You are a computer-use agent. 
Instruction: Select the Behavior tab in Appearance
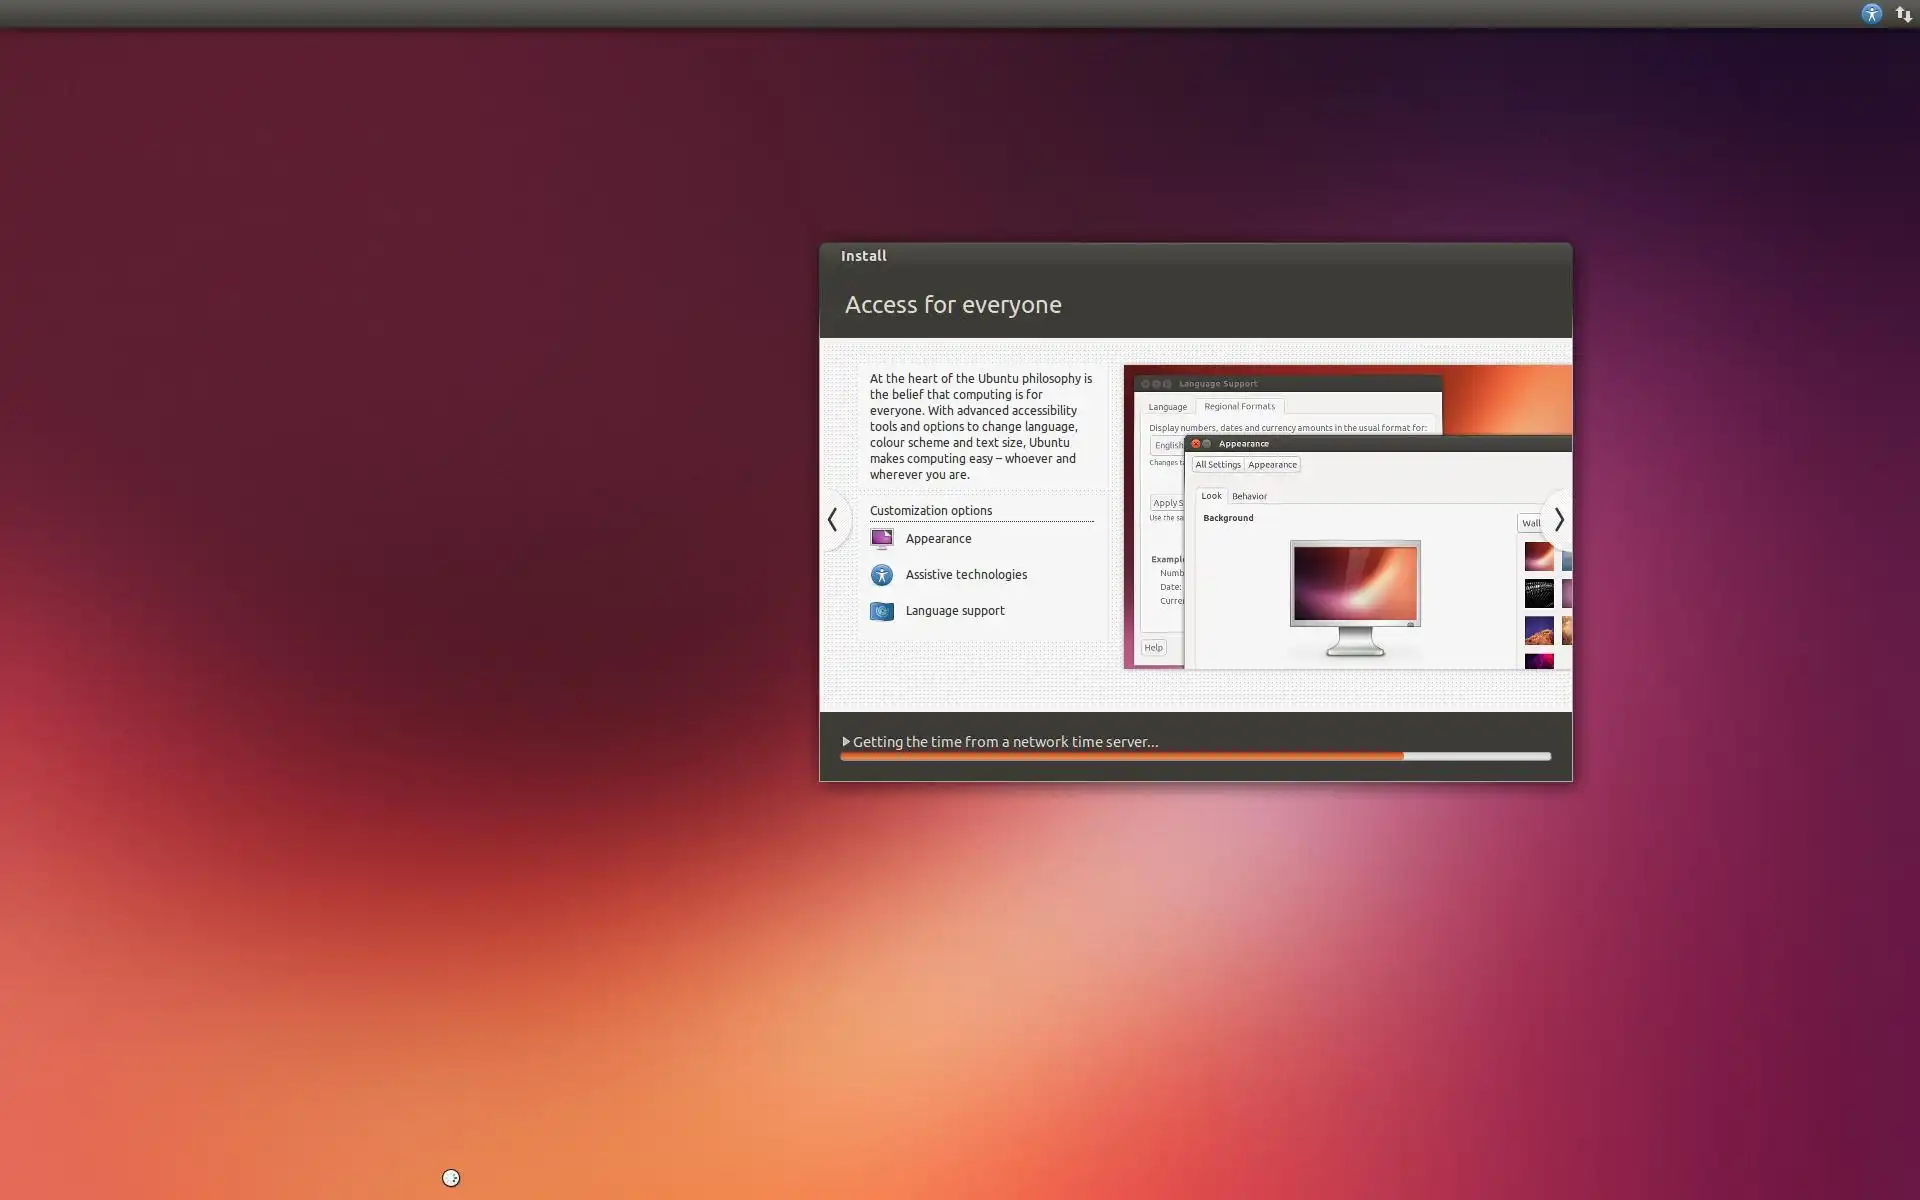click(1249, 496)
